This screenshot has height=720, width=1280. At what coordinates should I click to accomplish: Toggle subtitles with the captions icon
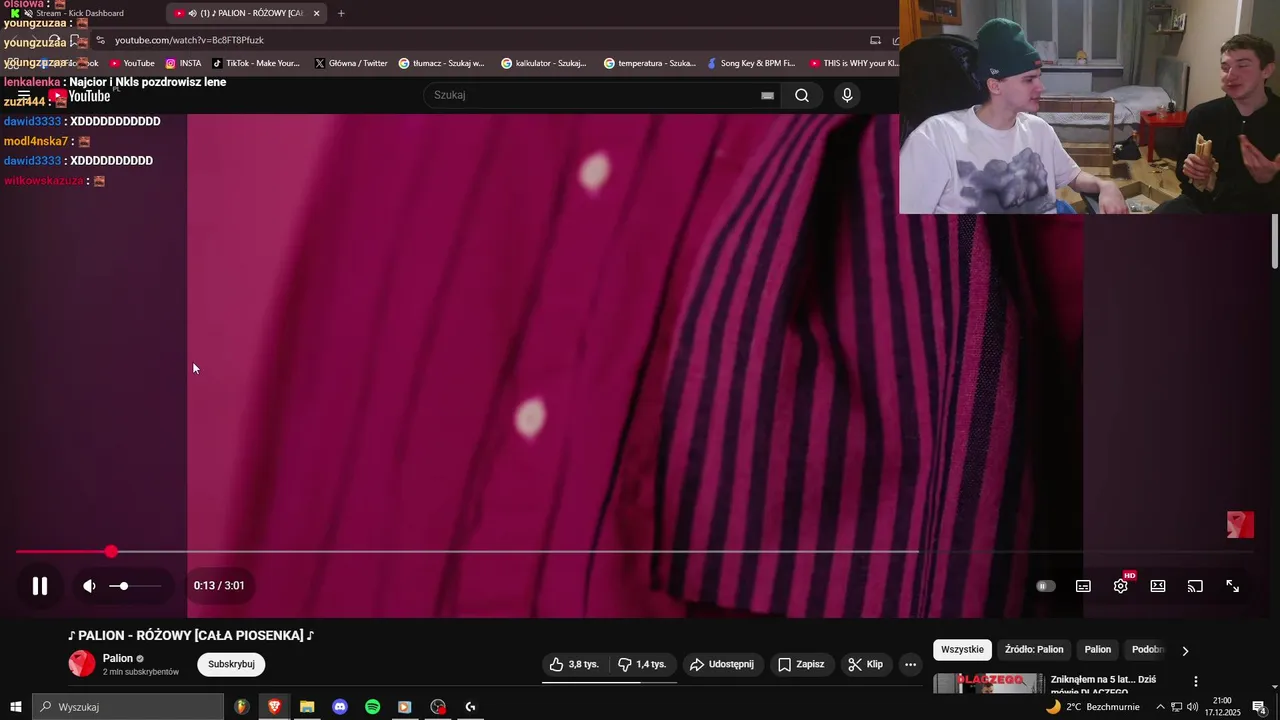pos(1083,586)
